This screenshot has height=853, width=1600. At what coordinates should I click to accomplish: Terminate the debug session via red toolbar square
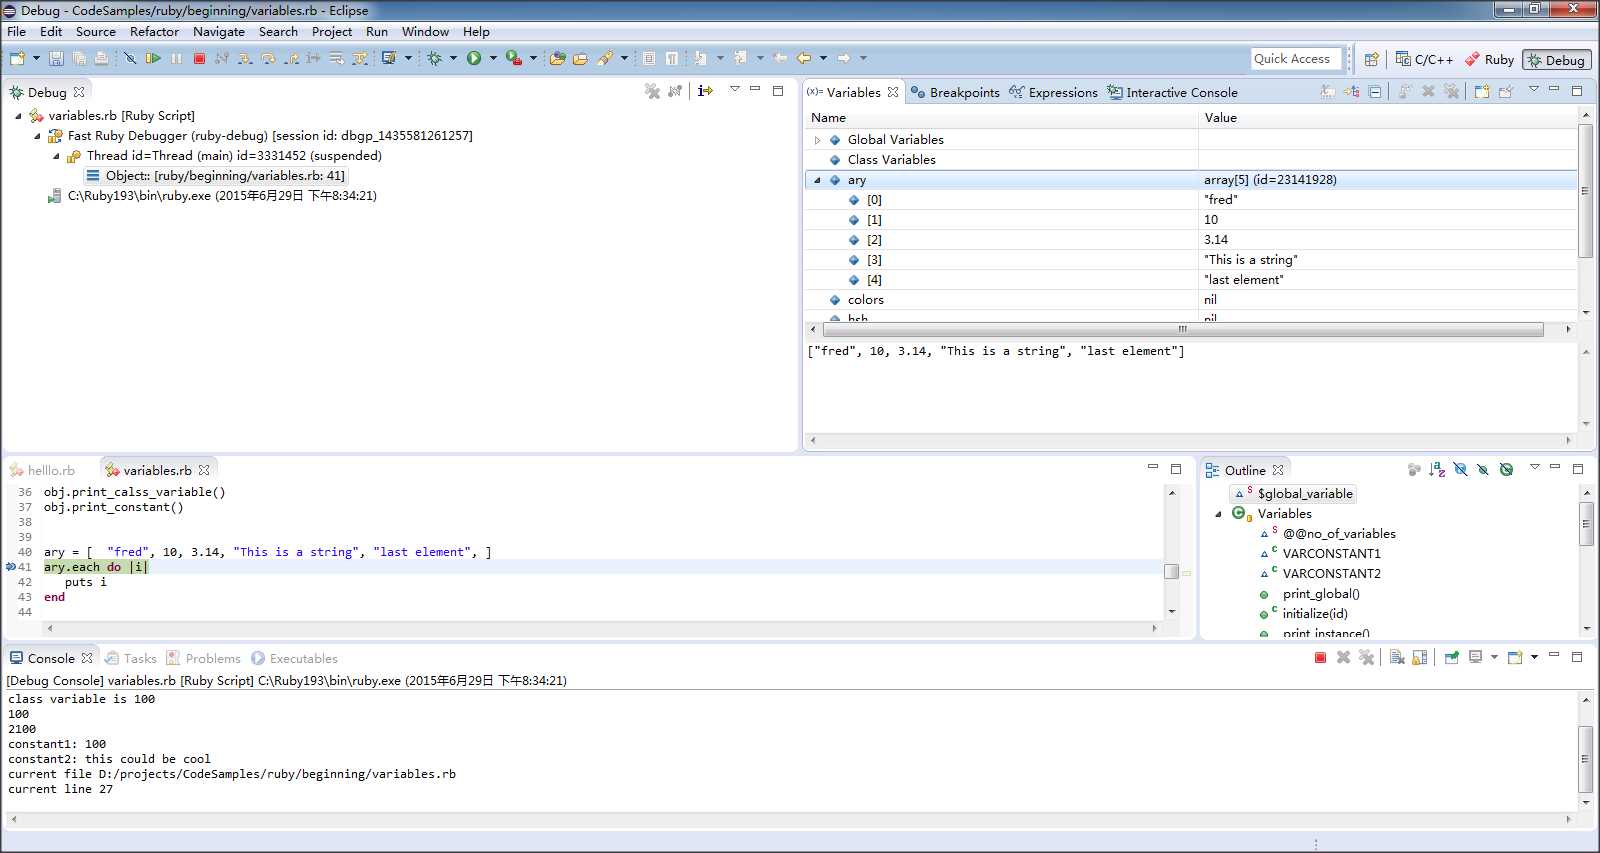pyautogui.click(x=199, y=58)
